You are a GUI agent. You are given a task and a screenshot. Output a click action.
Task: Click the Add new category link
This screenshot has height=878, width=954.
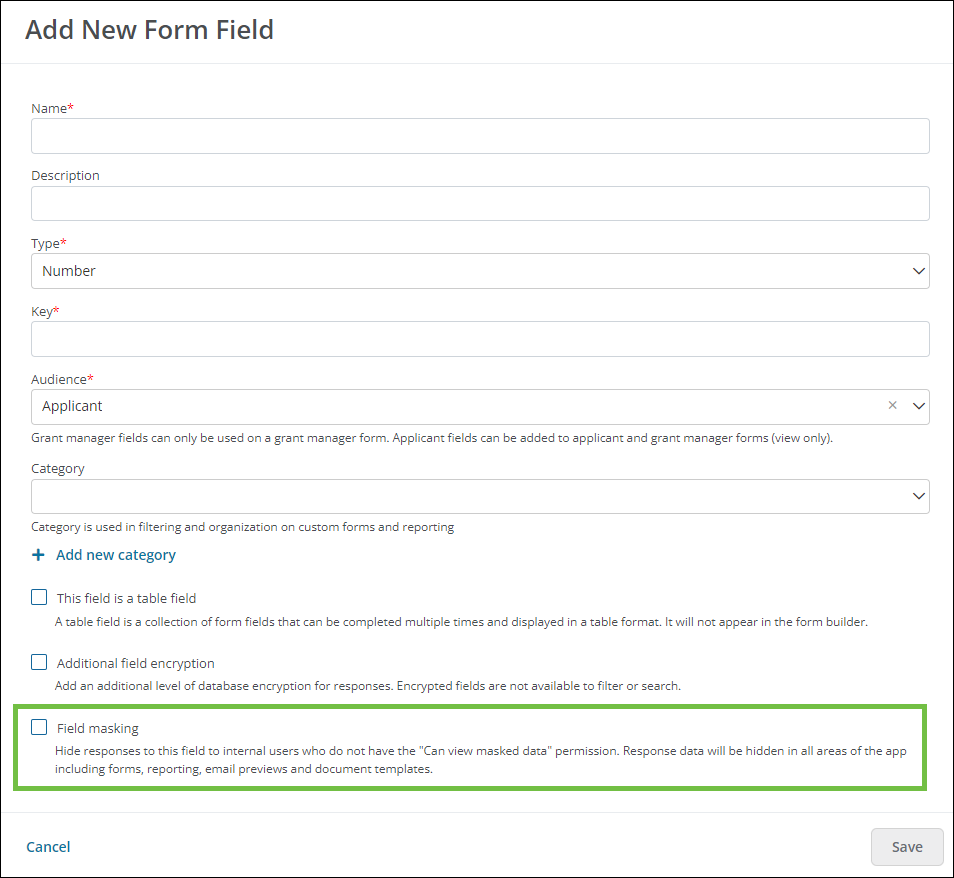pyautogui.click(x=116, y=555)
